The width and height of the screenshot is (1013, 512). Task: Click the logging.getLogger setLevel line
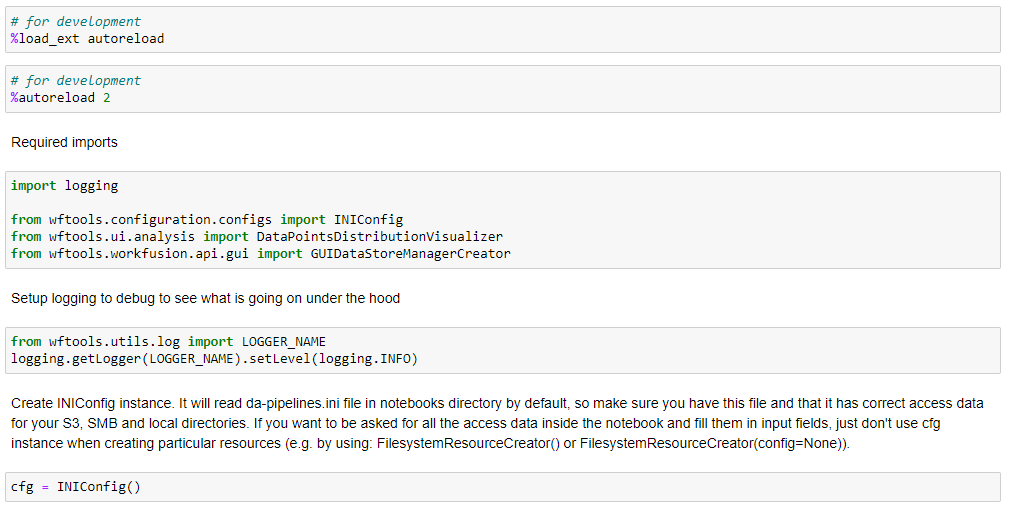pyautogui.click(x=214, y=358)
